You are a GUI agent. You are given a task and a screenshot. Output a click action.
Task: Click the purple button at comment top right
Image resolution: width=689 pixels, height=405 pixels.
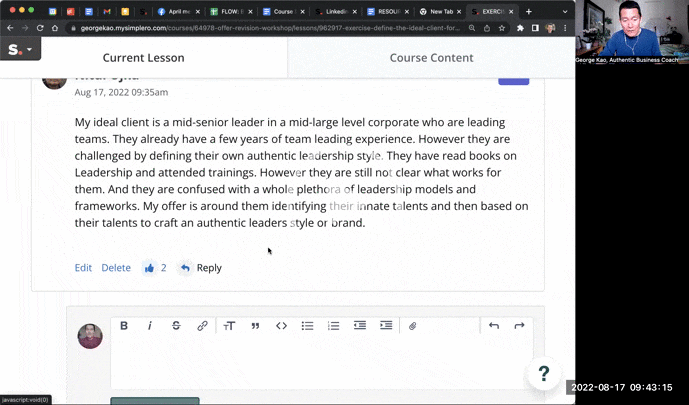click(514, 81)
